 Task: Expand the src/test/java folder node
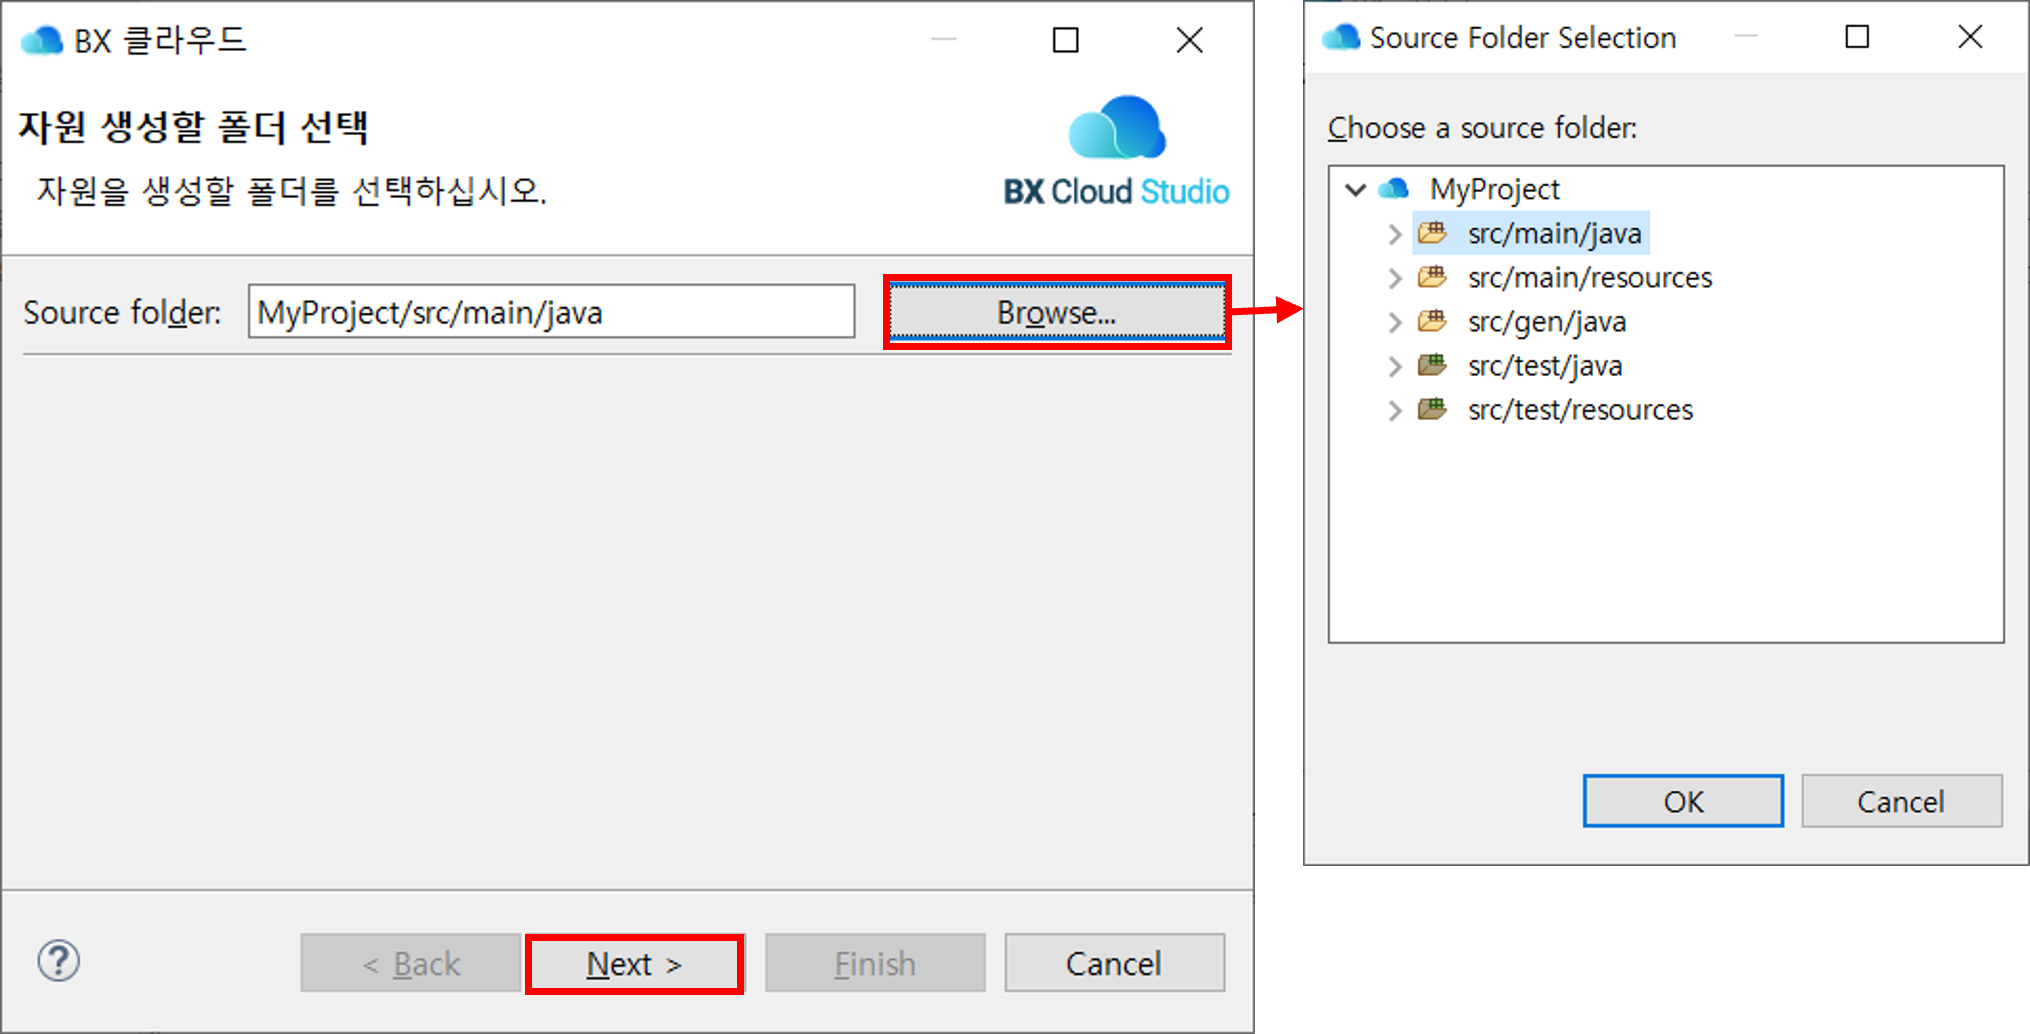(x=1395, y=366)
